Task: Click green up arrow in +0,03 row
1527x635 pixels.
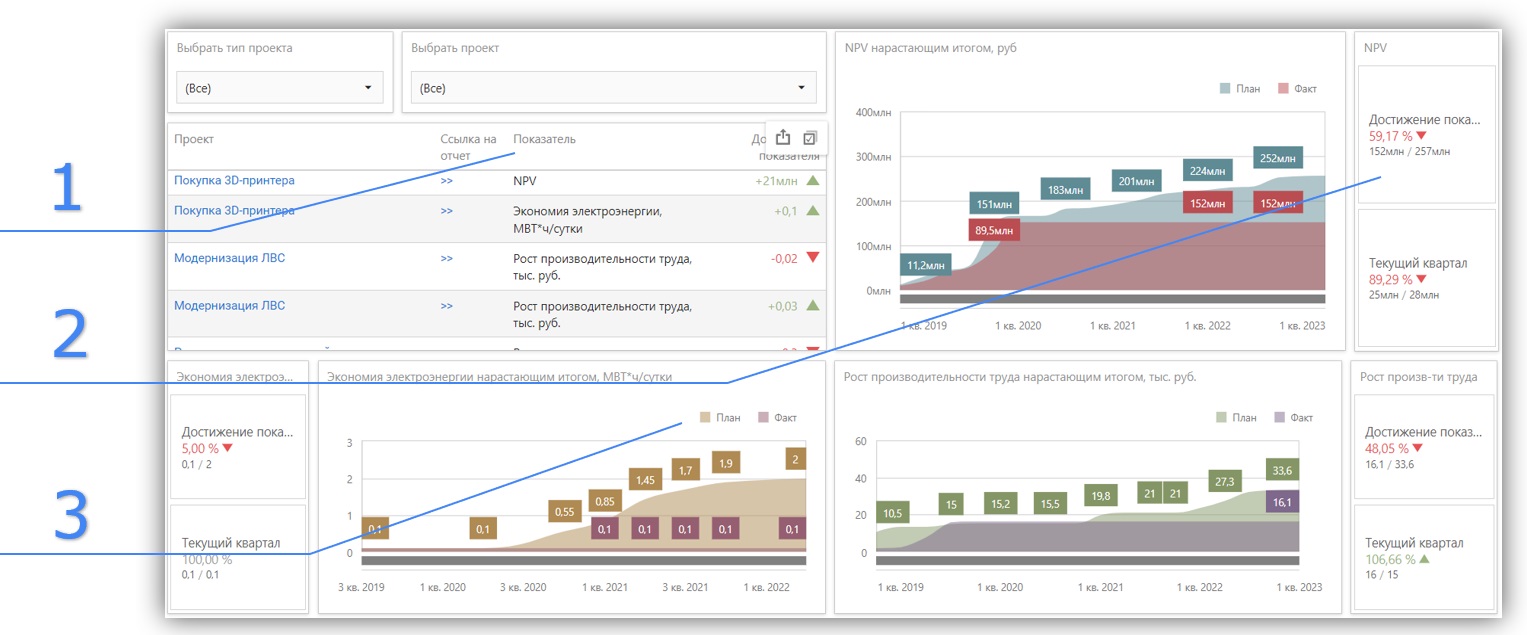Action: [813, 306]
